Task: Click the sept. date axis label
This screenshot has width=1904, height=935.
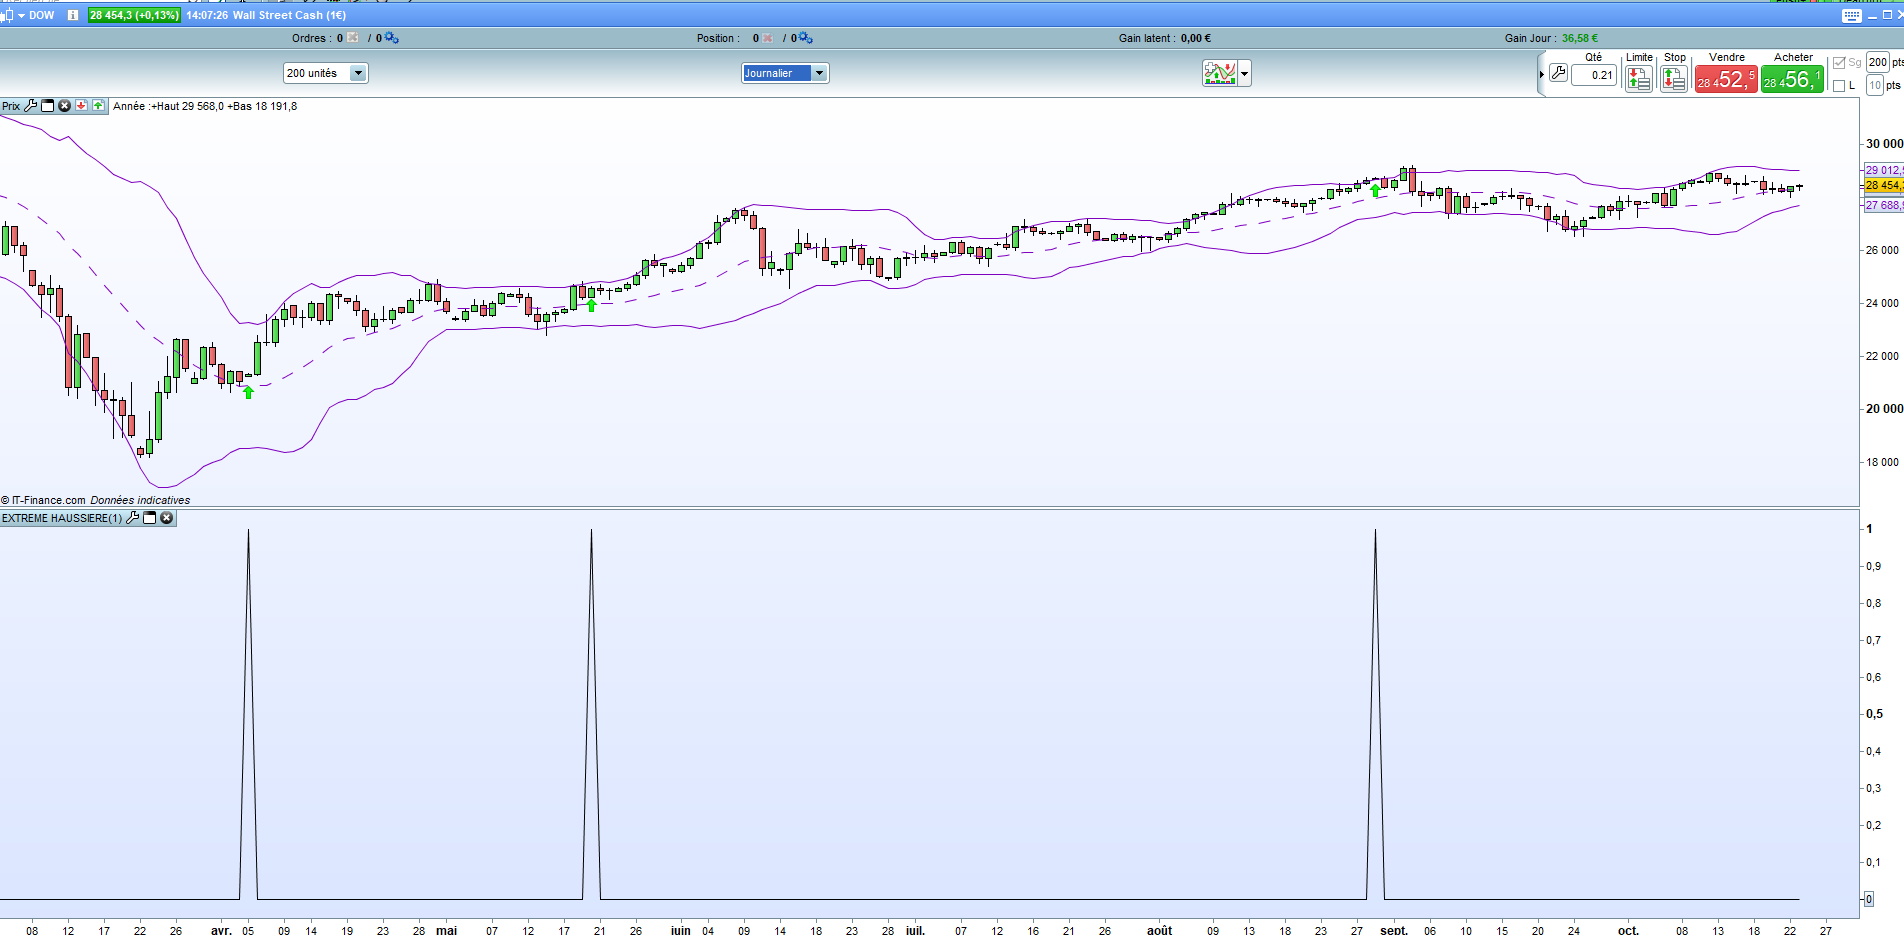Action: pos(1394,930)
